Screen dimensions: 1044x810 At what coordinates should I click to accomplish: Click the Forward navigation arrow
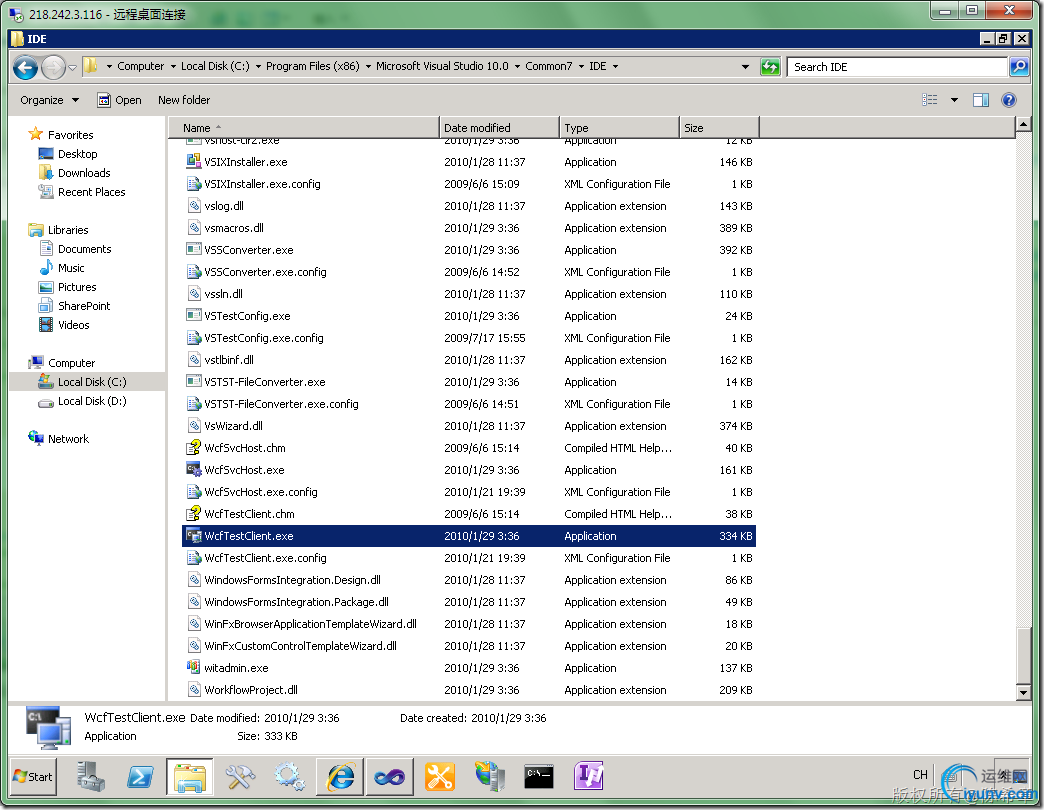click(53, 67)
